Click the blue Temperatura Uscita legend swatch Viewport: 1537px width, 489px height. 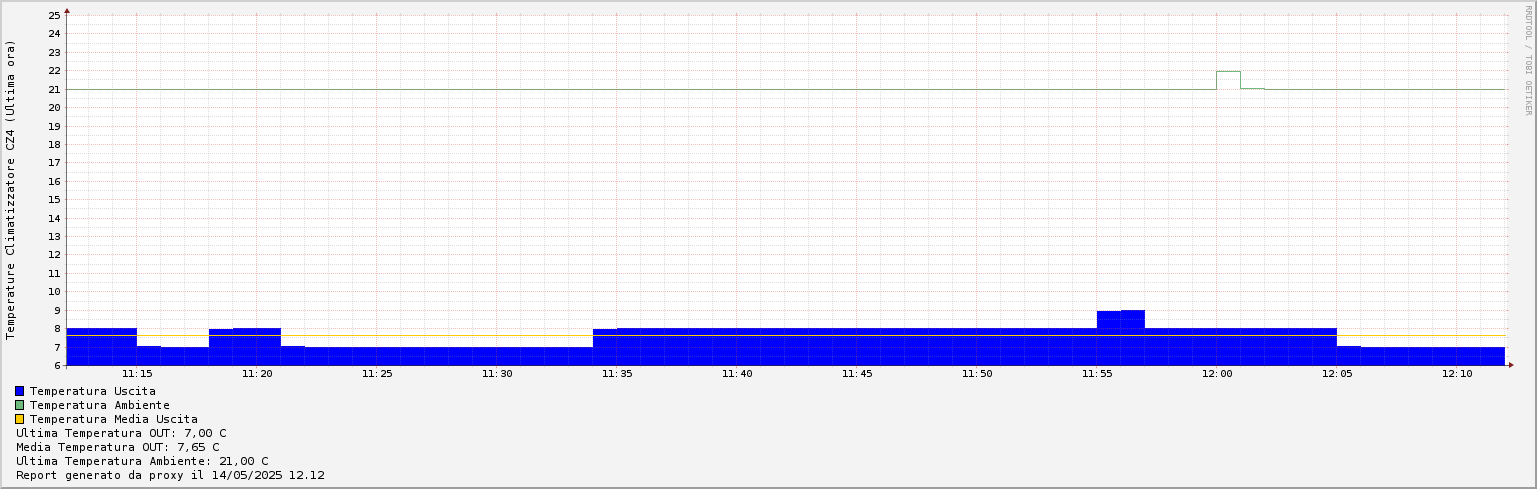pos(19,391)
